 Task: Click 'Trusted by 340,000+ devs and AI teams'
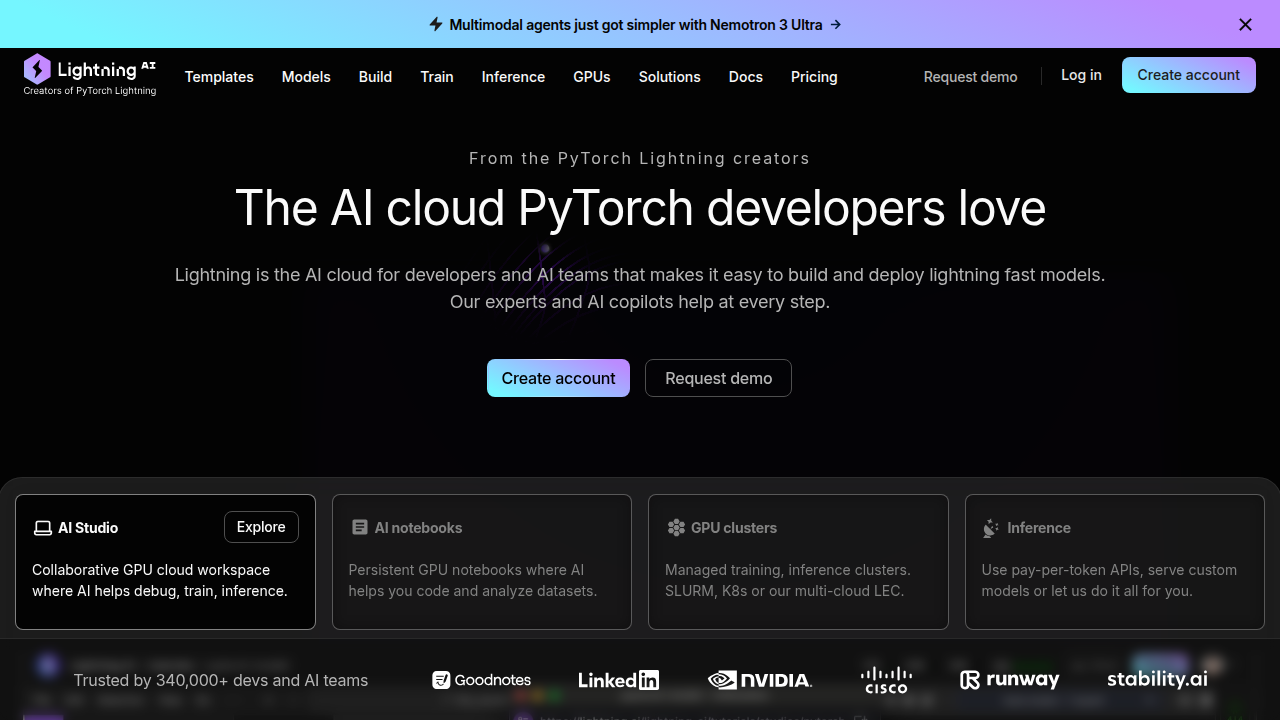tap(221, 680)
